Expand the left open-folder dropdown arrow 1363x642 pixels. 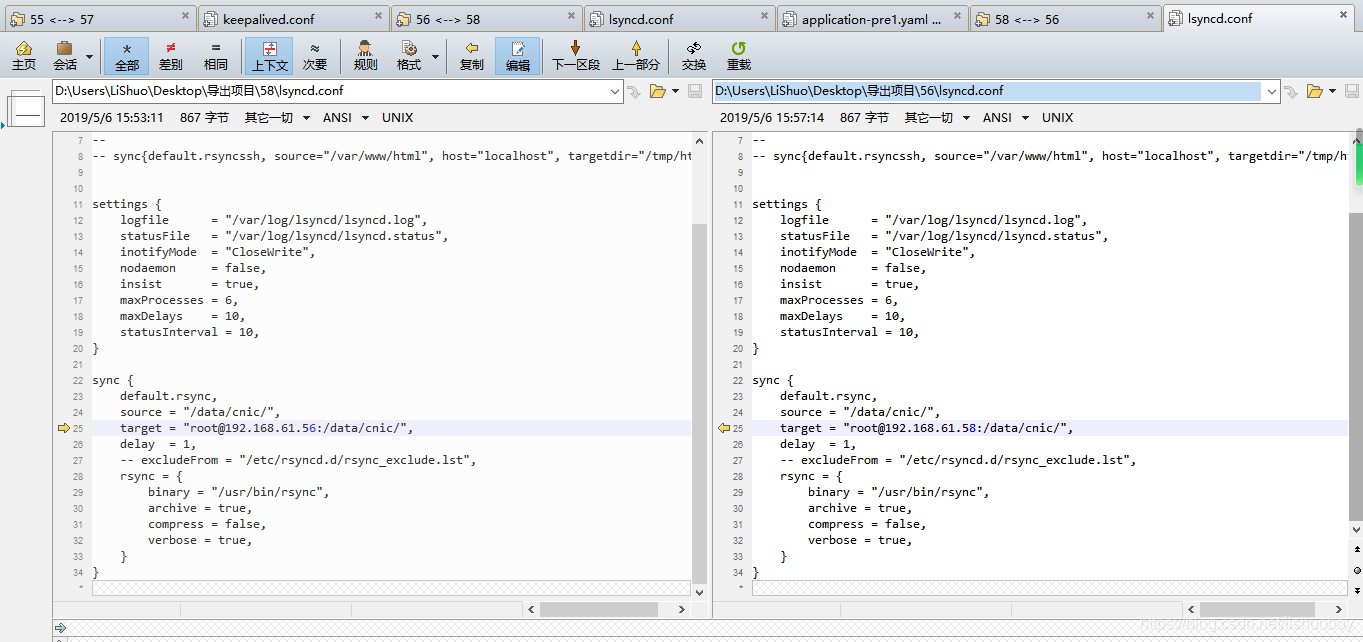tap(674, 91)
